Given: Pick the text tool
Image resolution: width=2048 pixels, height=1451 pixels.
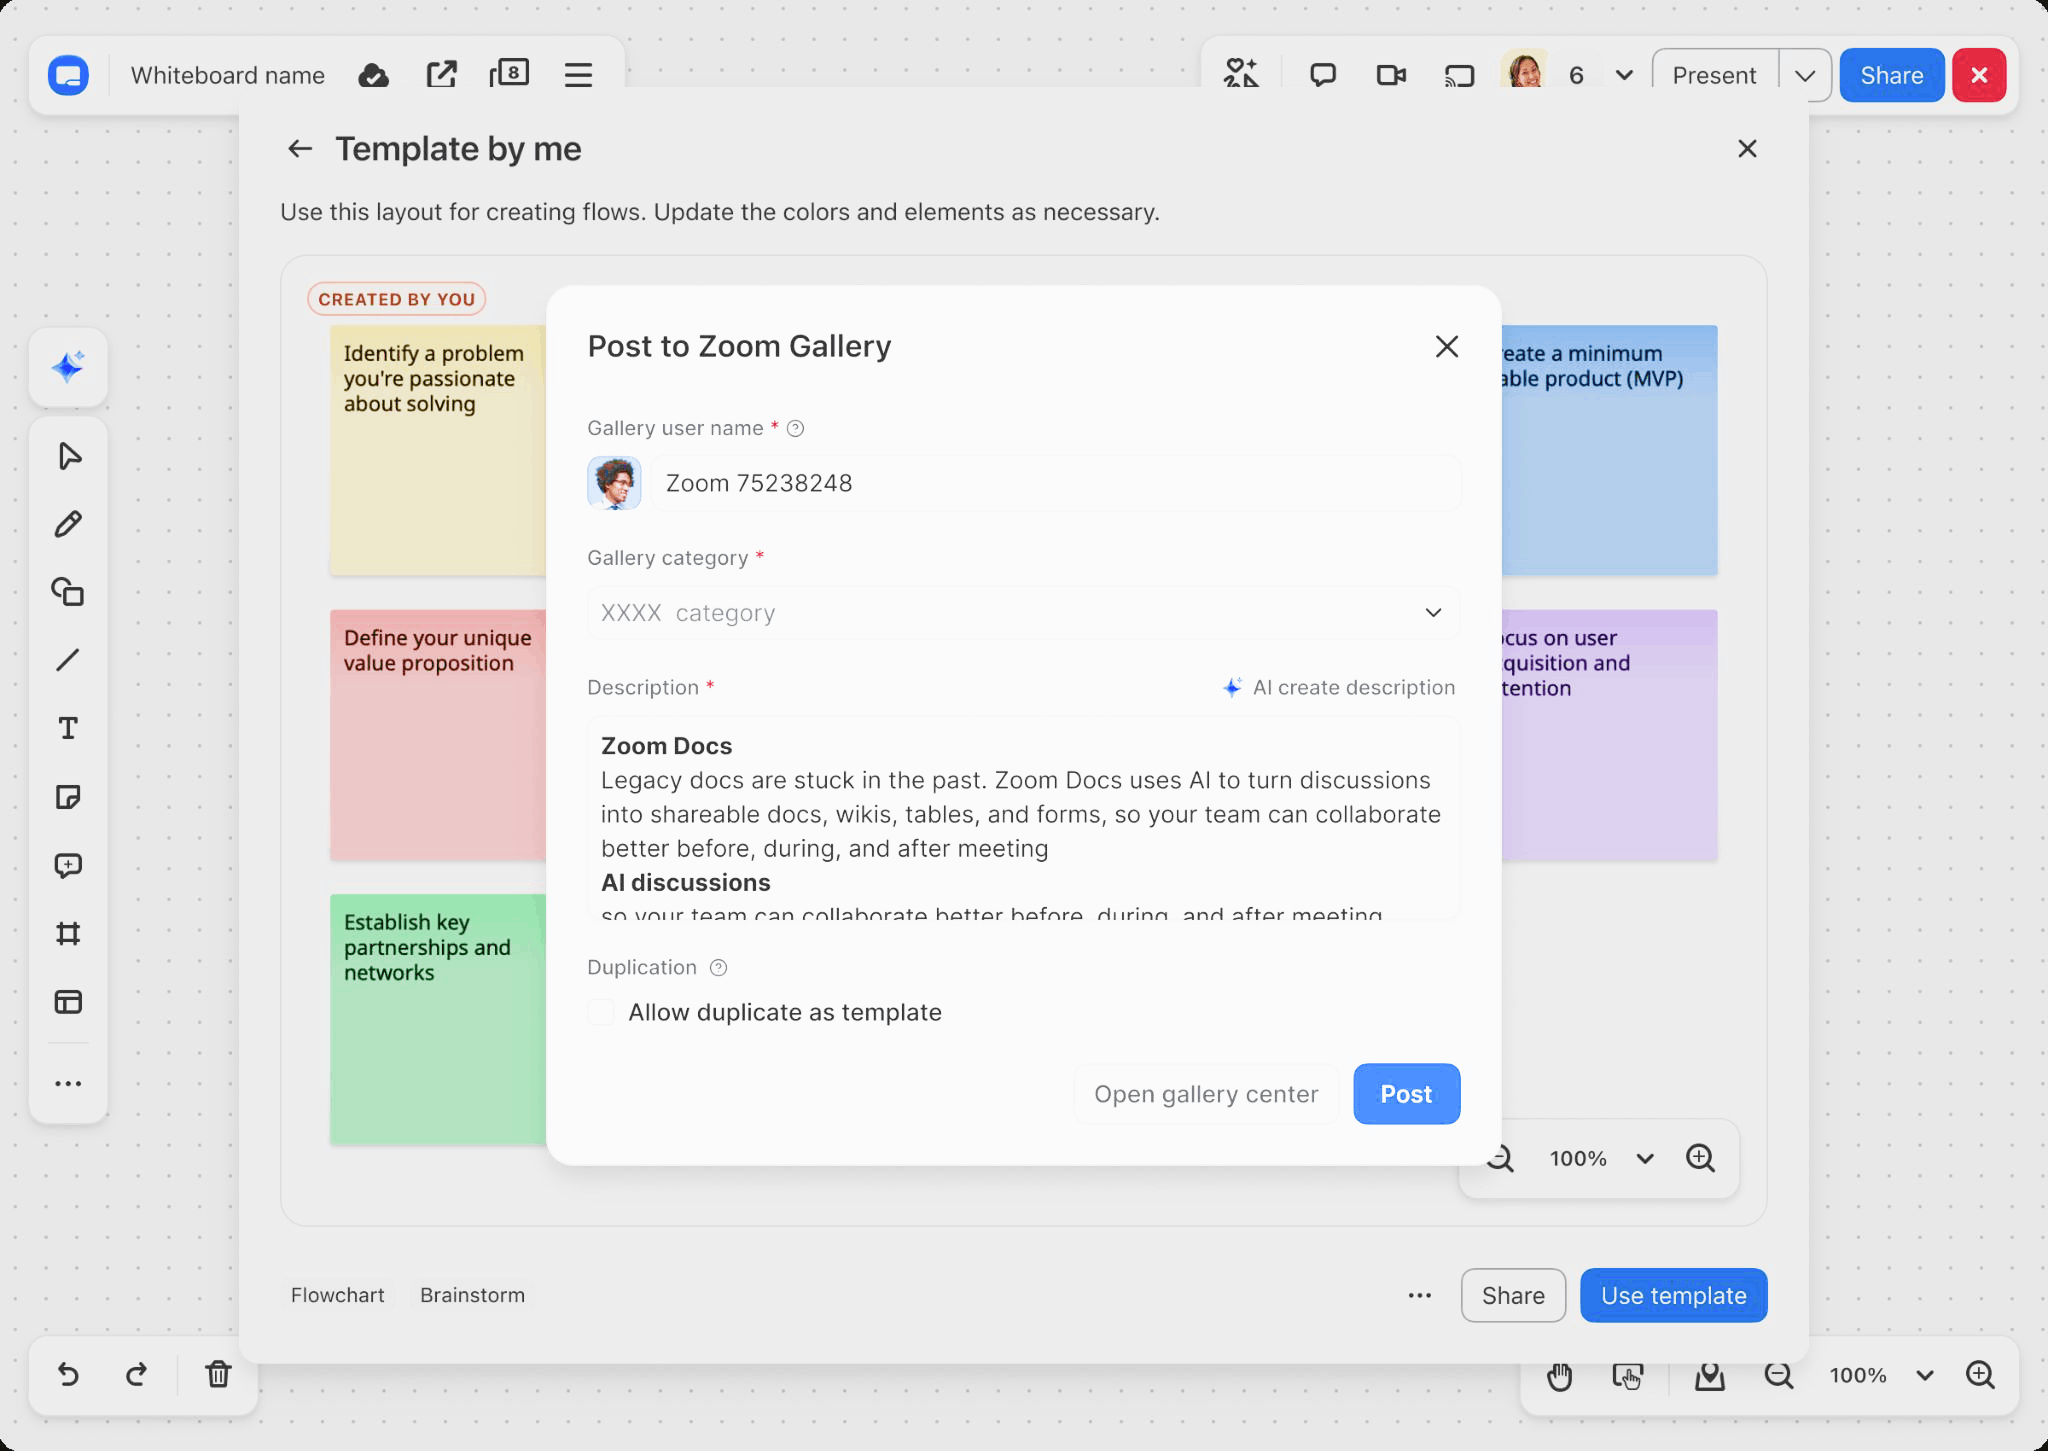Looking at the screenshot, I should click(x=68, y=728).
